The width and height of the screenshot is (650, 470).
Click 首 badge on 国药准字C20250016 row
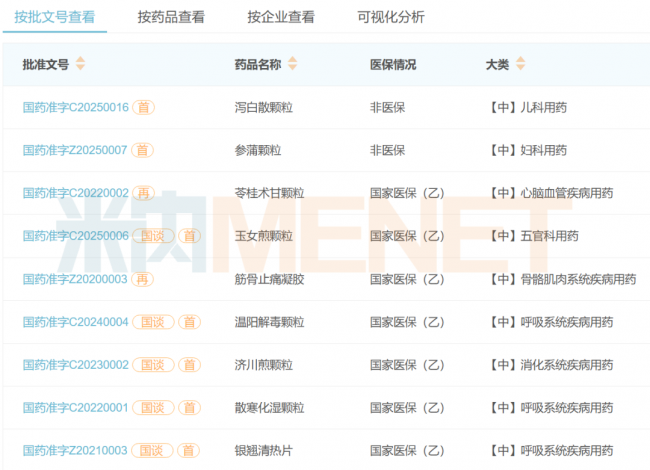click(x=144, y=107)
